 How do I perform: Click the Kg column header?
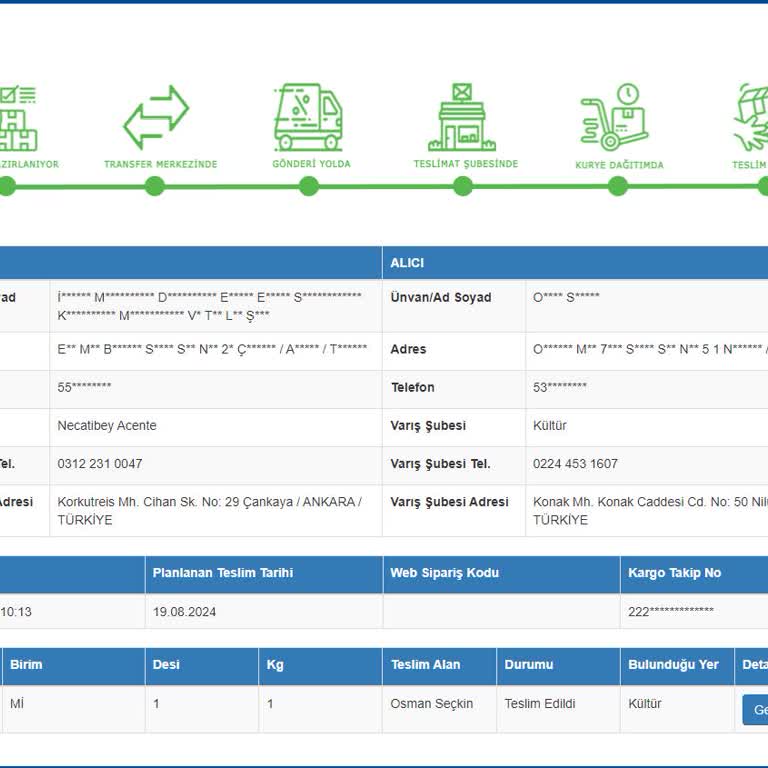pyautogui.click(x=320, y=665)
